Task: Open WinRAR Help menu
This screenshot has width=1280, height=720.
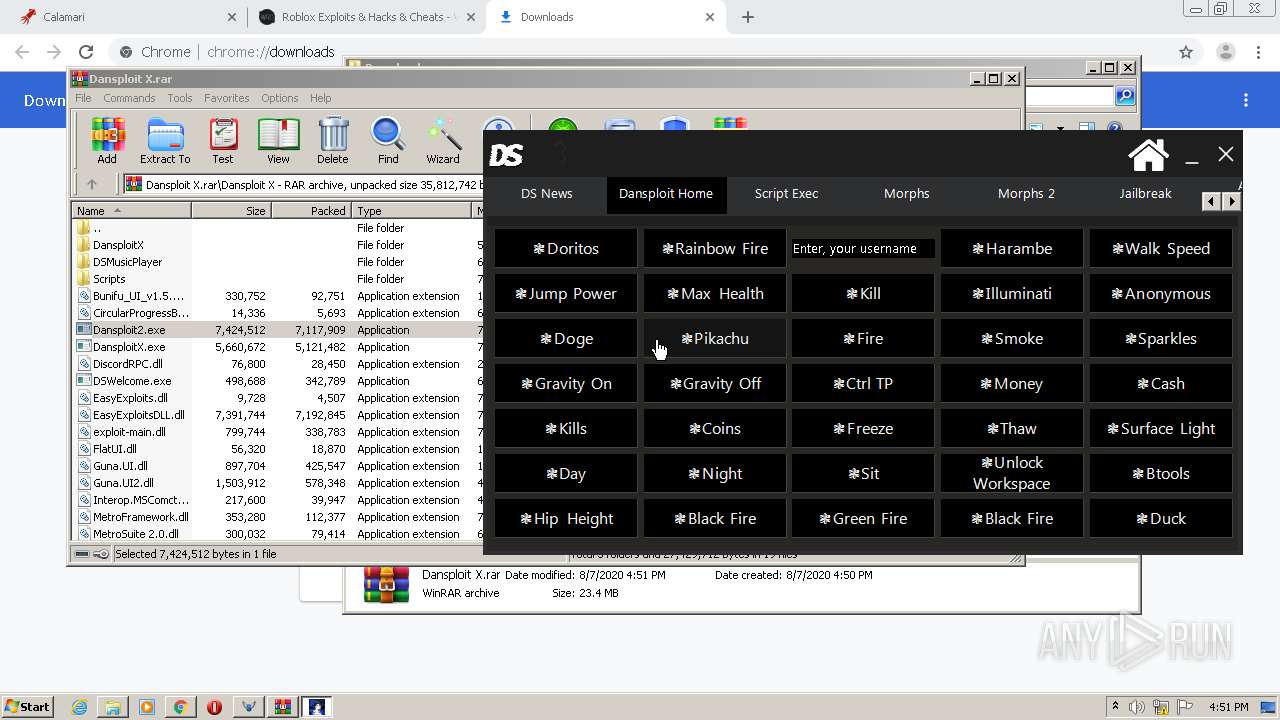Action: (x=320, y=98)
